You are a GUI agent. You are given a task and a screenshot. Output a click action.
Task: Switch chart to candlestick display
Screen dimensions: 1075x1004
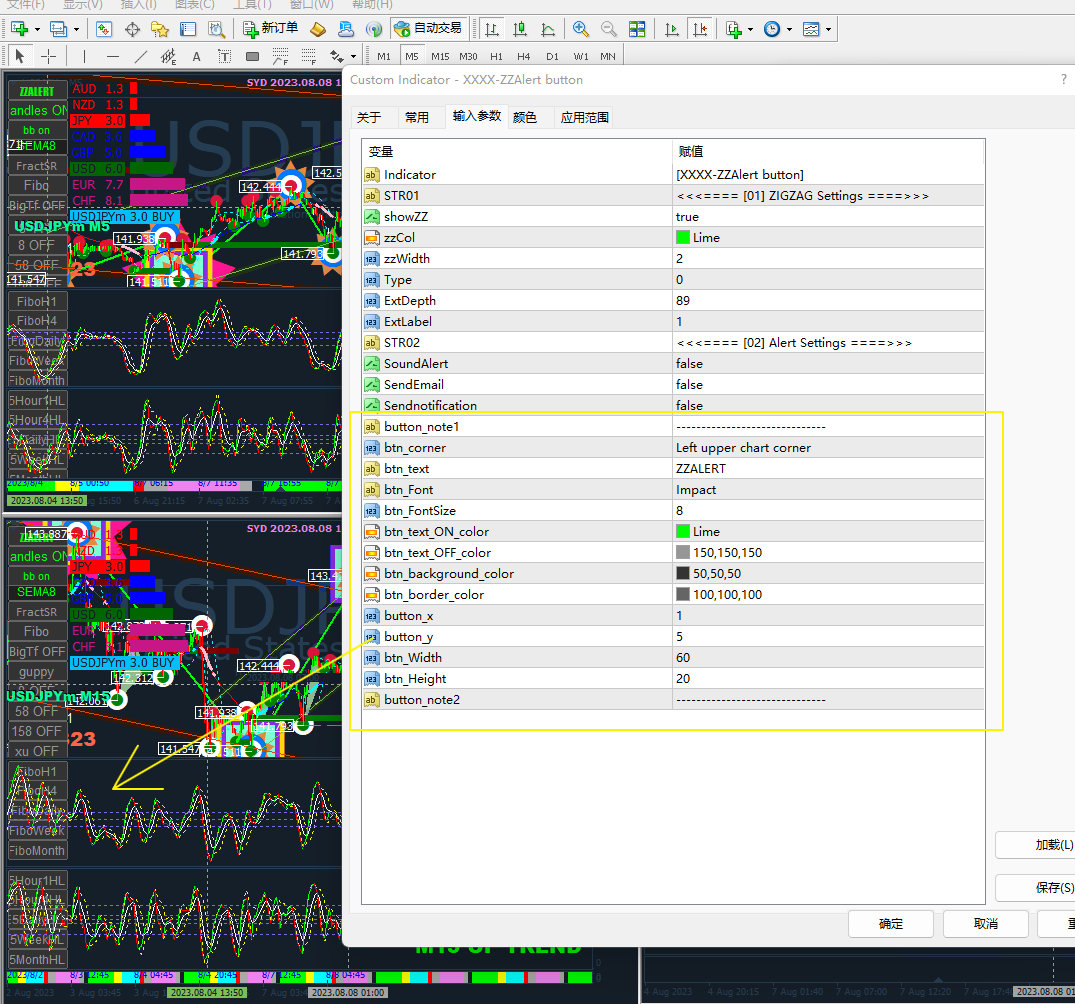(x=520, y=29)
